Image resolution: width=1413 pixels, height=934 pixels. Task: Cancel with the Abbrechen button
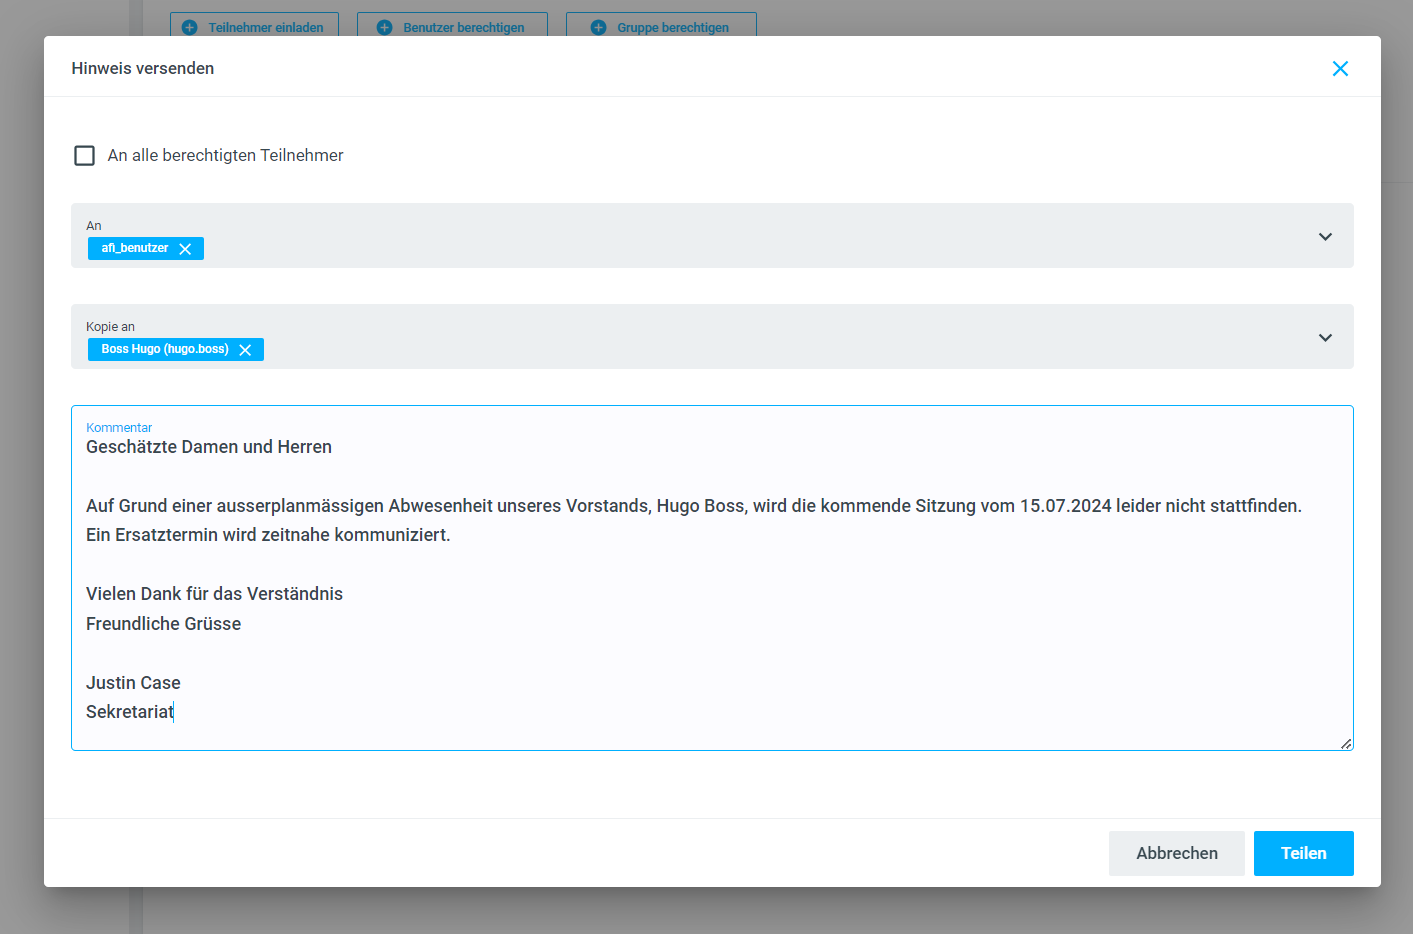(1176, 853)
